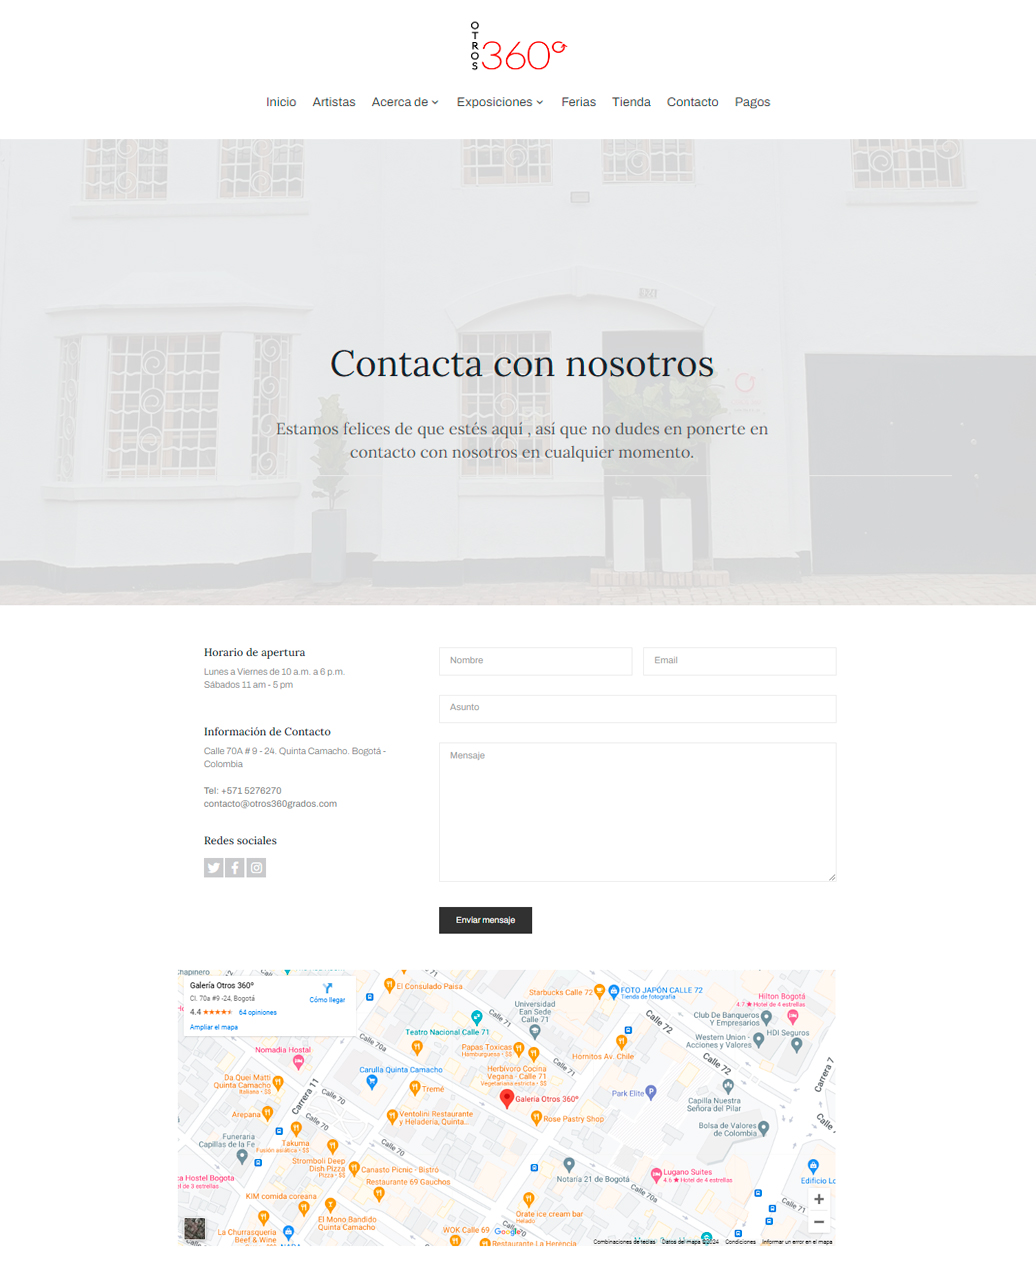
Task: Click the red Galería Otros 360° map pin
Action: [507, 1098]
